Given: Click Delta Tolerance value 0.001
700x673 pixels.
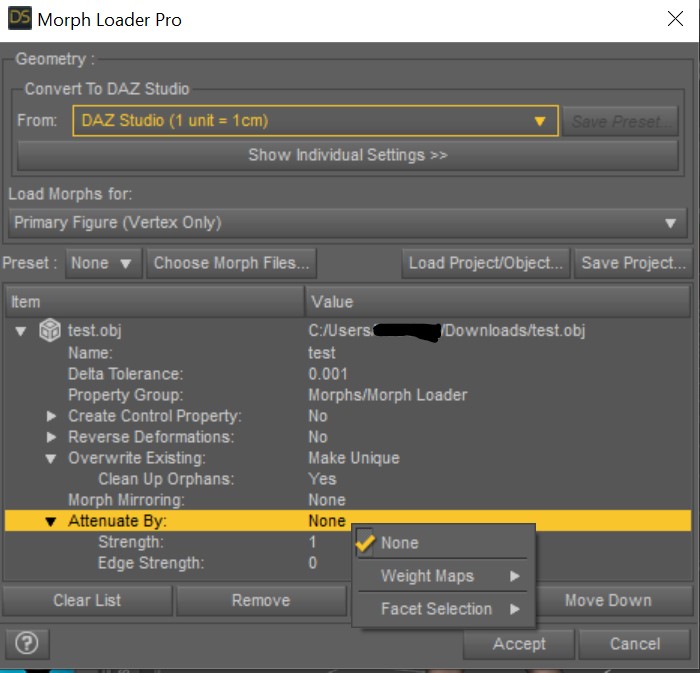Looking at the screenshot, I should pyautogui.click(x=328, y=374).
